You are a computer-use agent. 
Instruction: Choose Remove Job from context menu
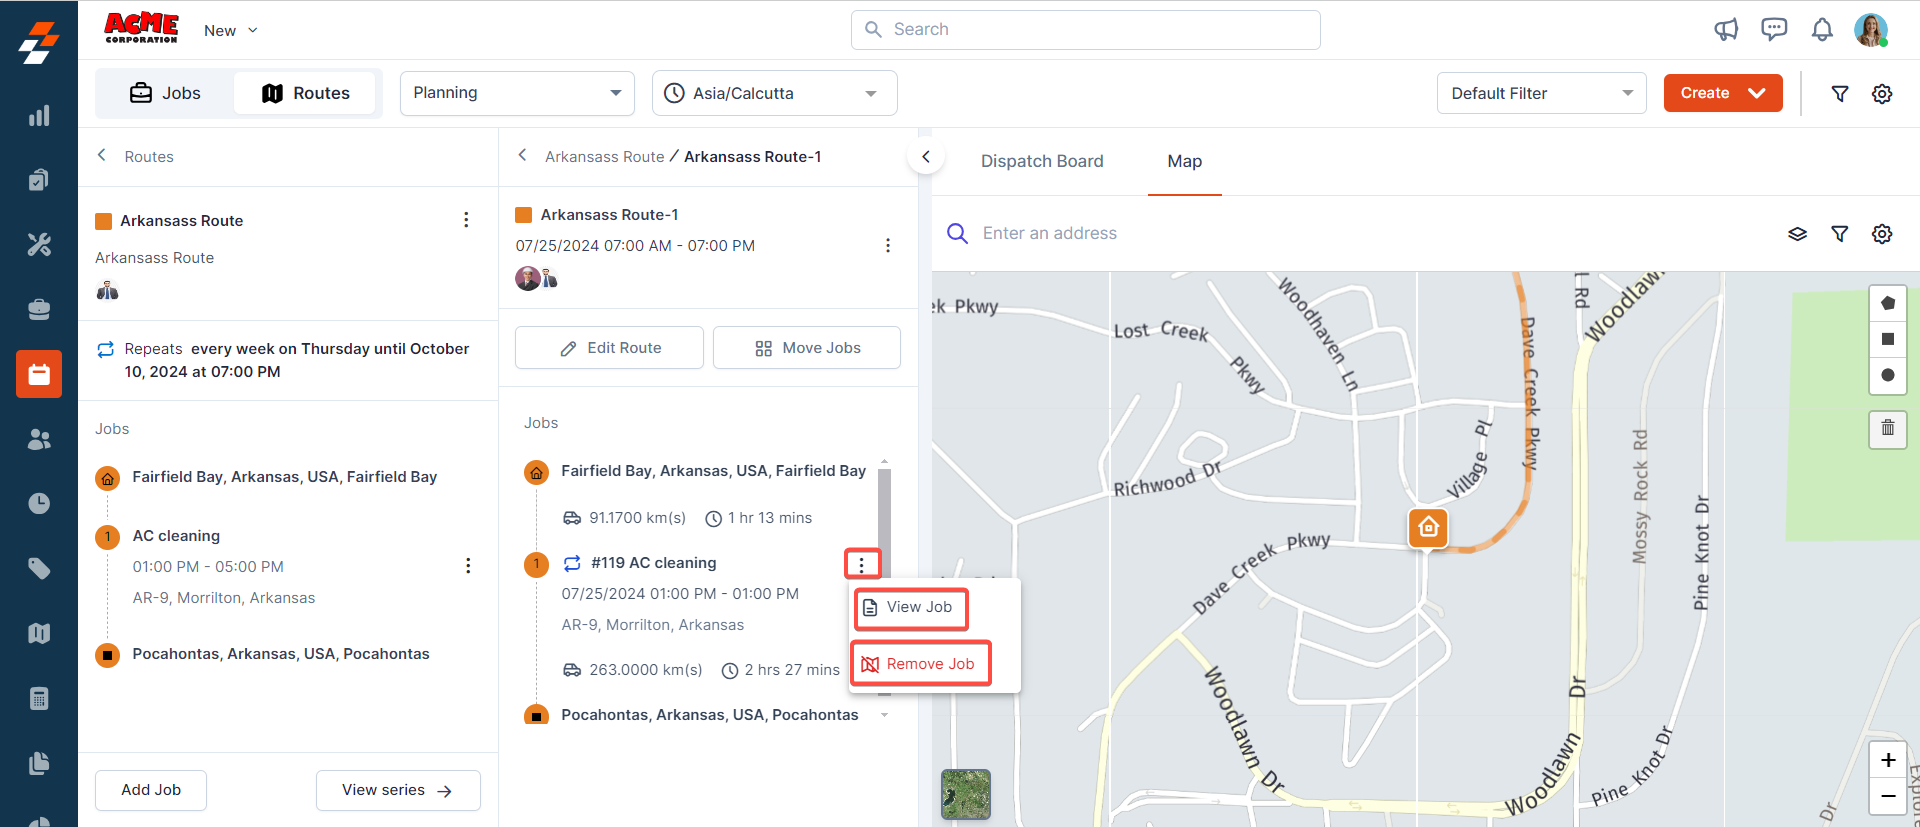[920, 664]
